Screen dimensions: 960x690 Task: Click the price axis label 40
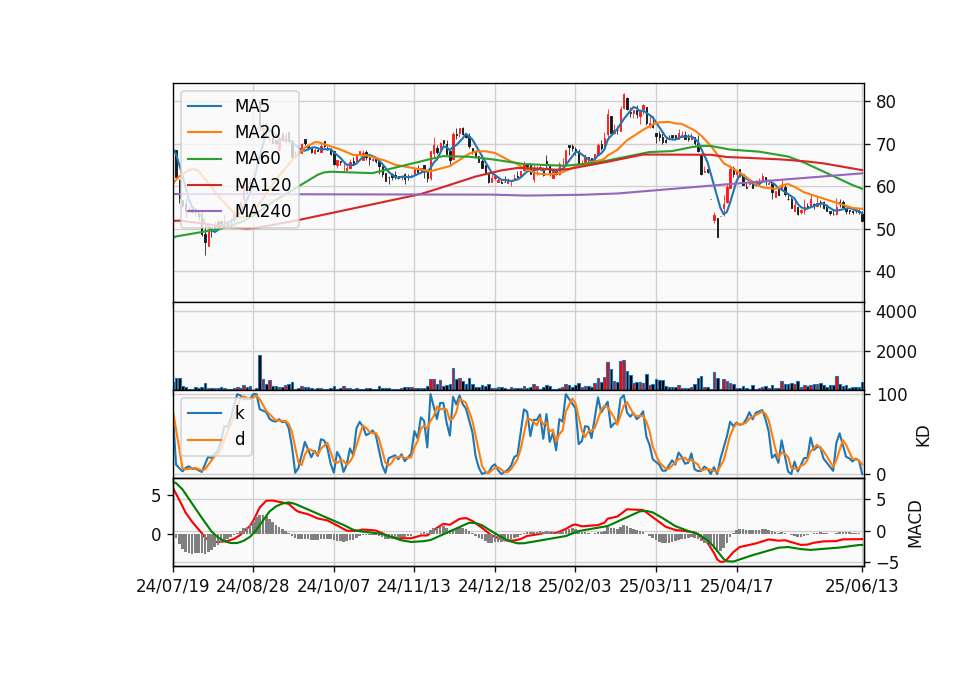tap(885, 272)
